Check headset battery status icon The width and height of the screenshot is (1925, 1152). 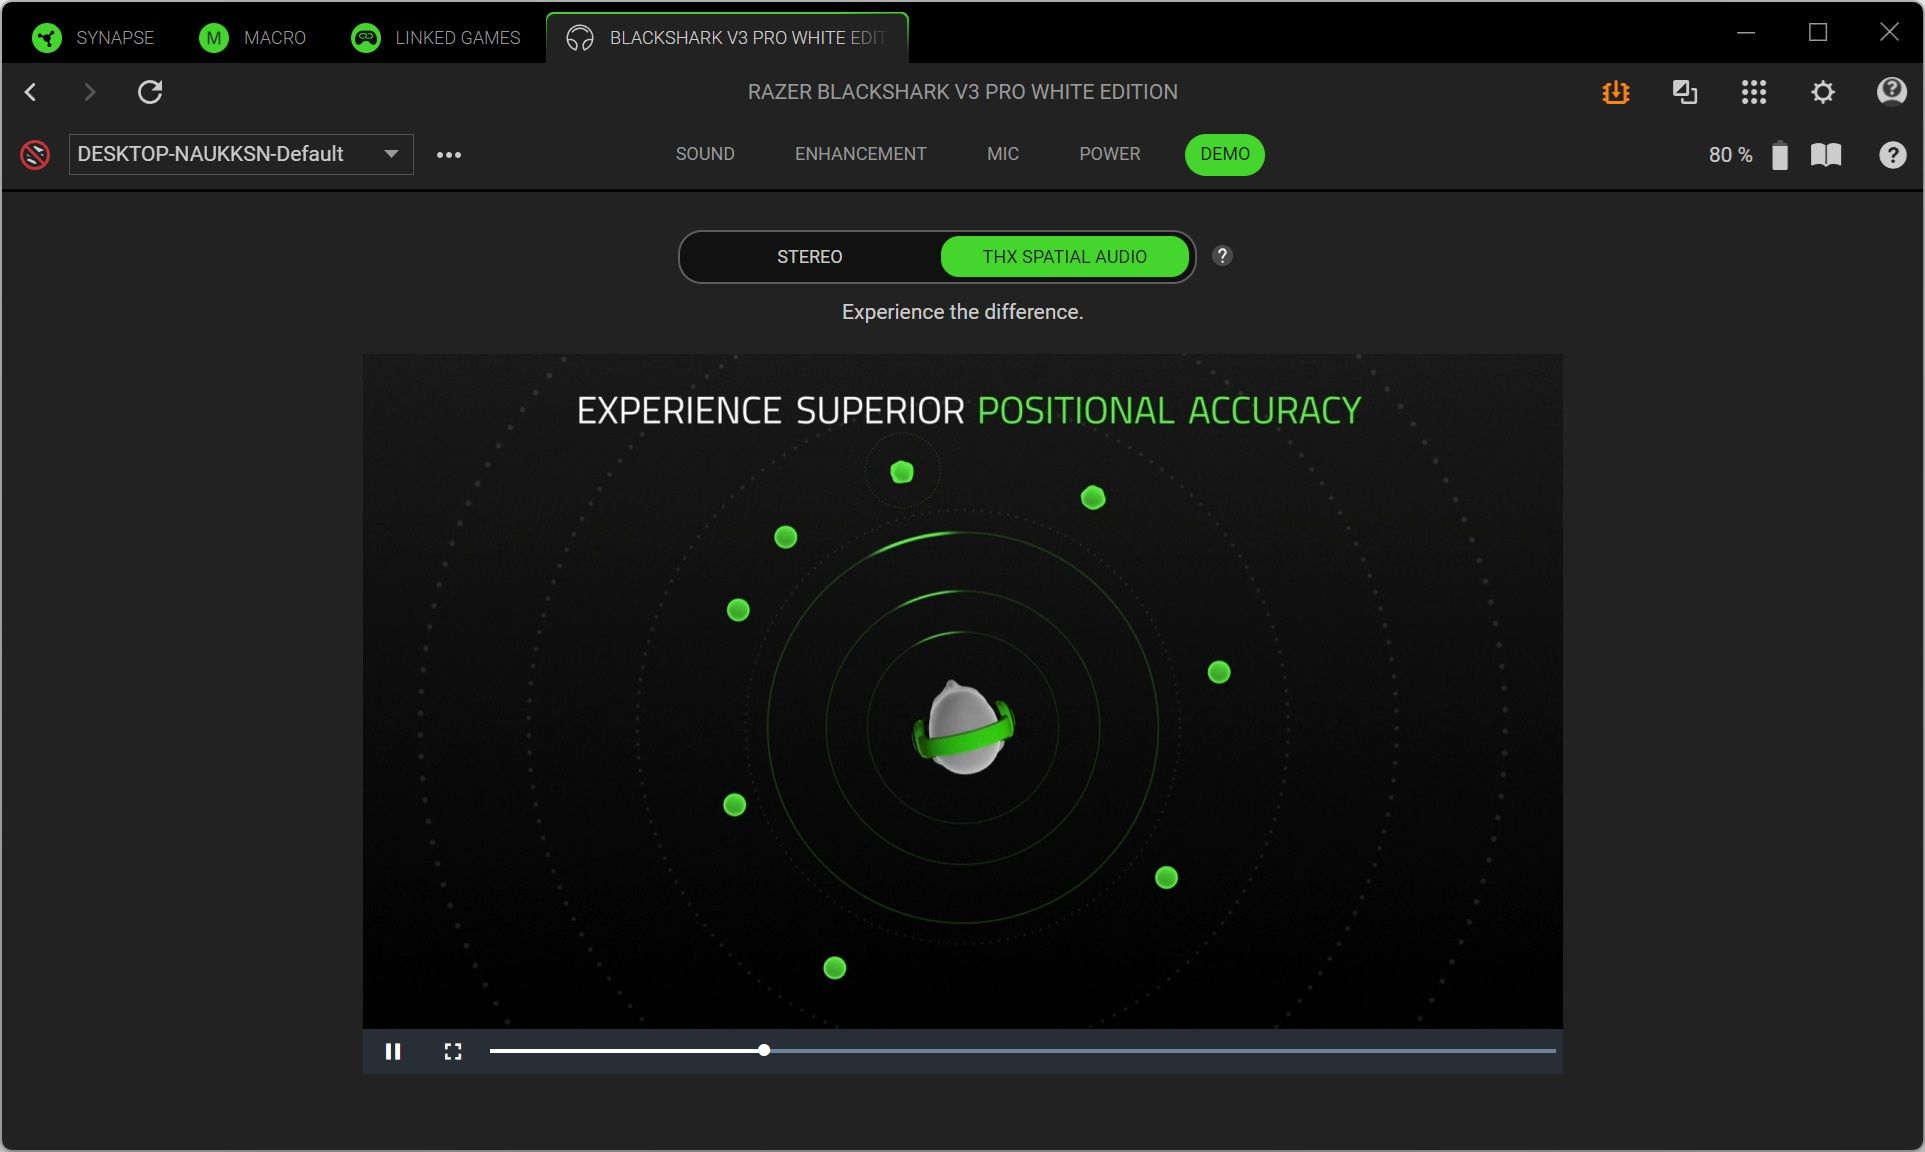coord(1780,155)
